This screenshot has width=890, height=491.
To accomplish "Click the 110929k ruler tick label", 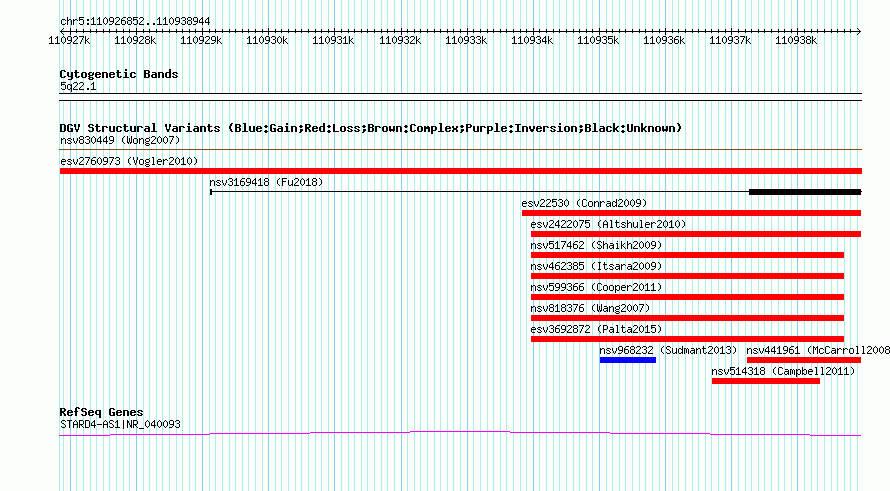I will (201, 40).
